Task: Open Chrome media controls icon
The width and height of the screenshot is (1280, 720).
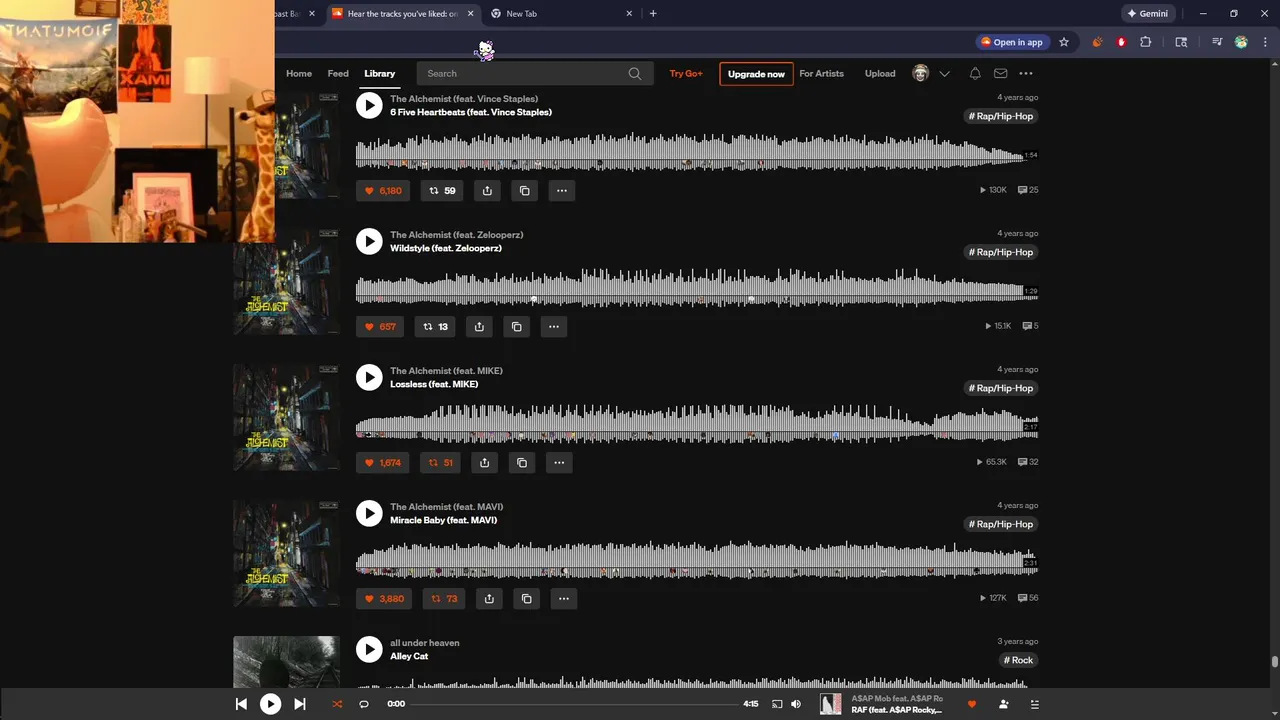Action: tap(1217, 42)
